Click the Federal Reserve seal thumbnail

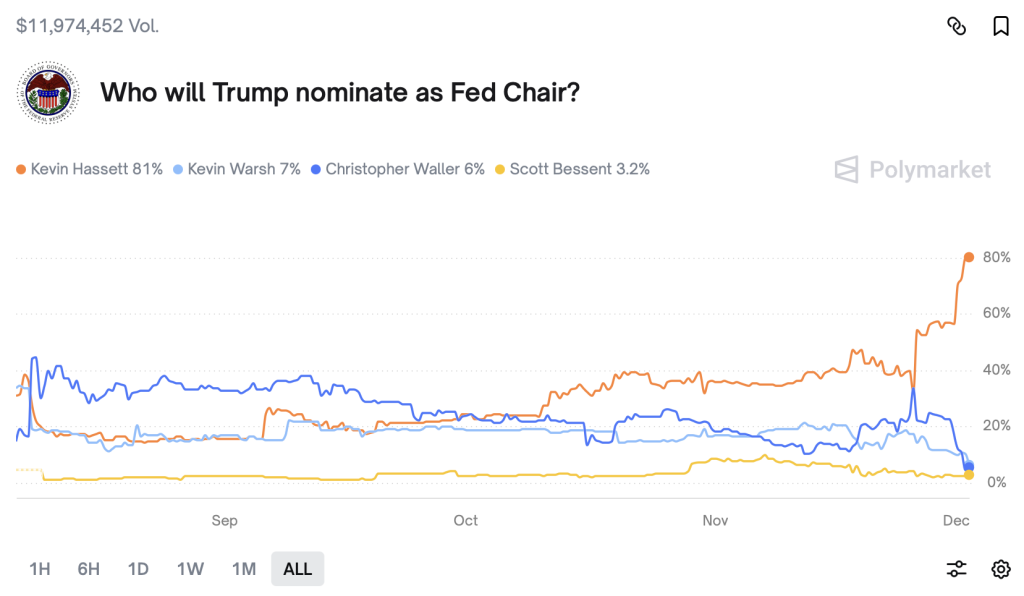point(47,93)
